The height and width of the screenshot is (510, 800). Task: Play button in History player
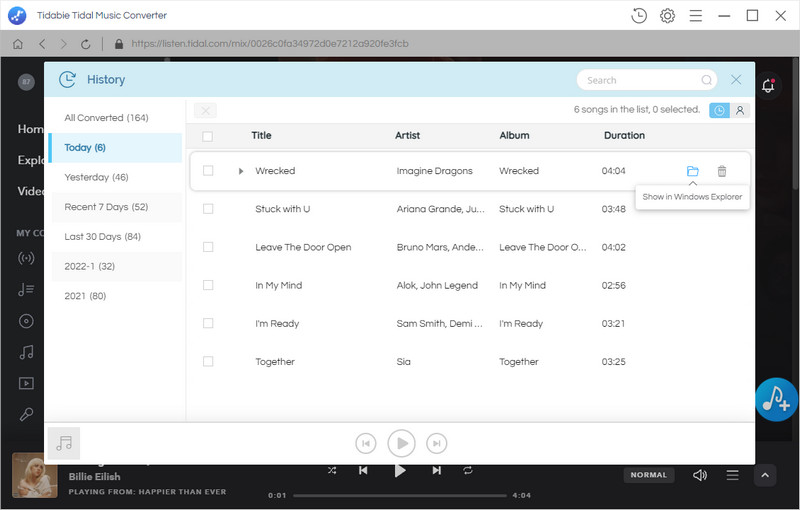(x=402, y=443)
